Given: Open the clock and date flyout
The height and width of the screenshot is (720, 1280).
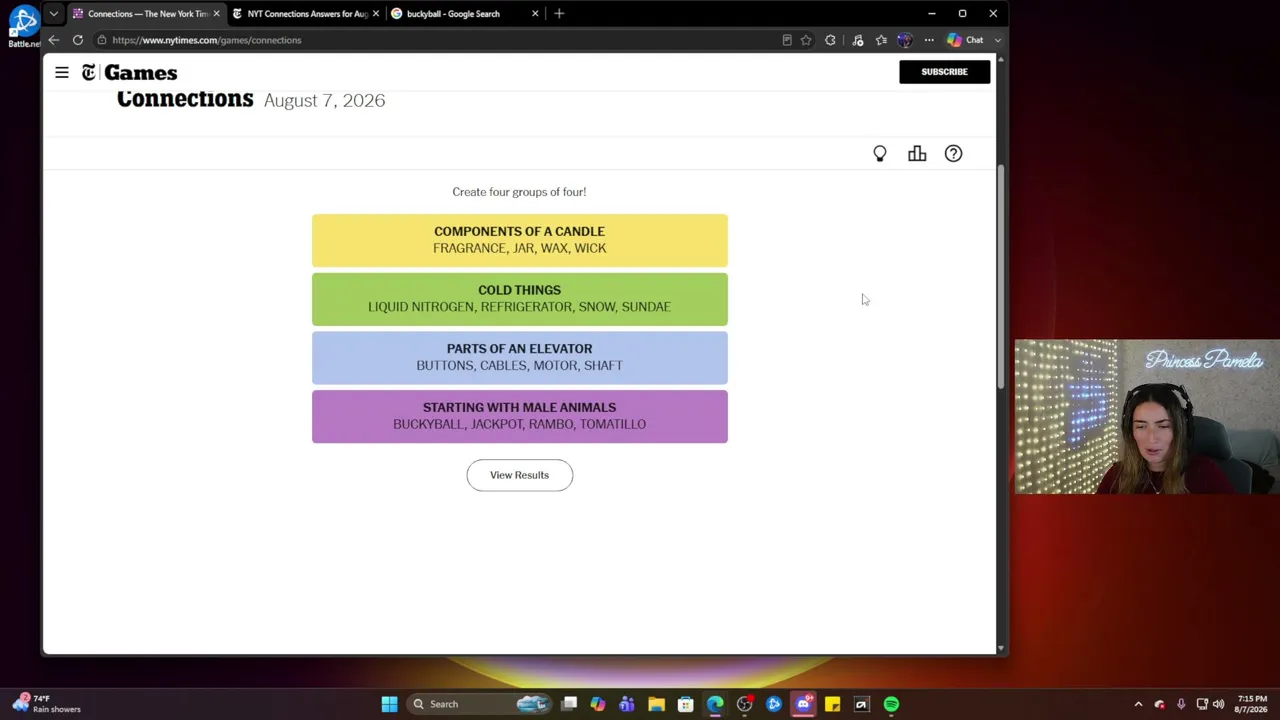Looking at the screenshot, I should click(x=1251, y=704).
